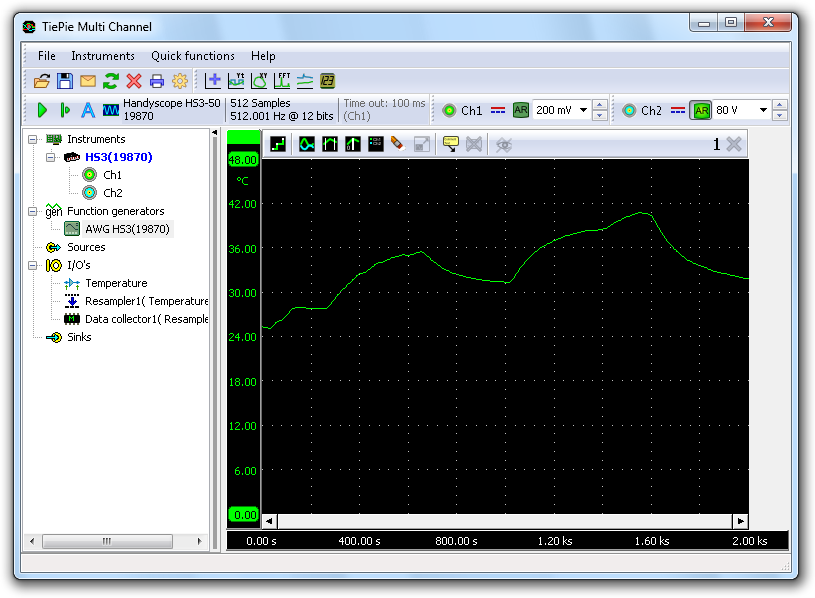Viewport: 815px width, 598px height.
Task: Start continuous measuring with green play button
Action: click(x=42, y=110)
